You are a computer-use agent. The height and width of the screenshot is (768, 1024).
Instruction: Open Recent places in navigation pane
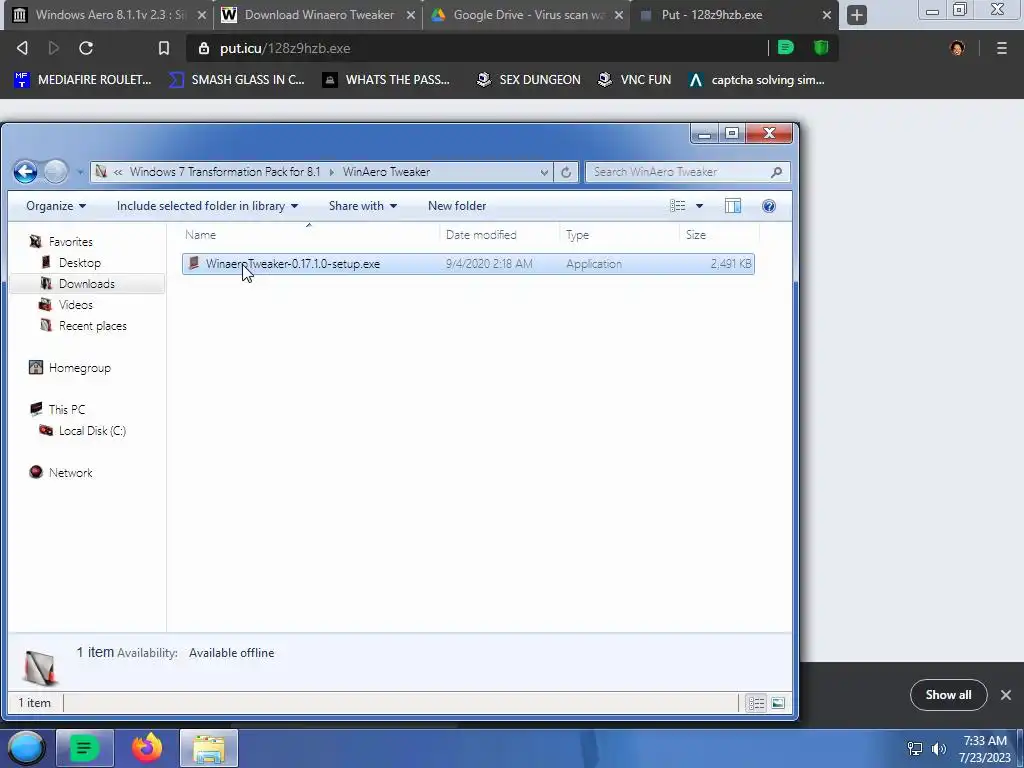tap(93, 325)
